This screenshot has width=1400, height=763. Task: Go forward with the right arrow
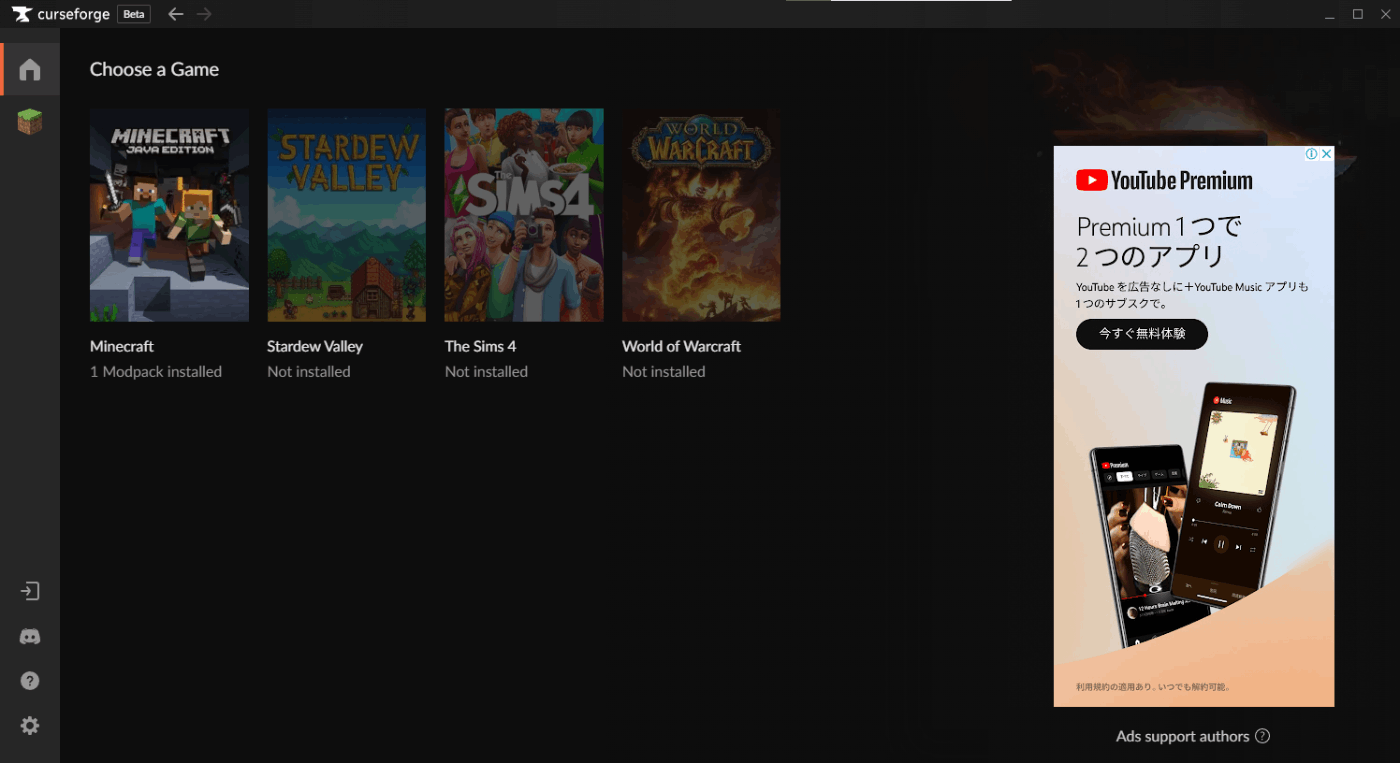coord(204,14)
